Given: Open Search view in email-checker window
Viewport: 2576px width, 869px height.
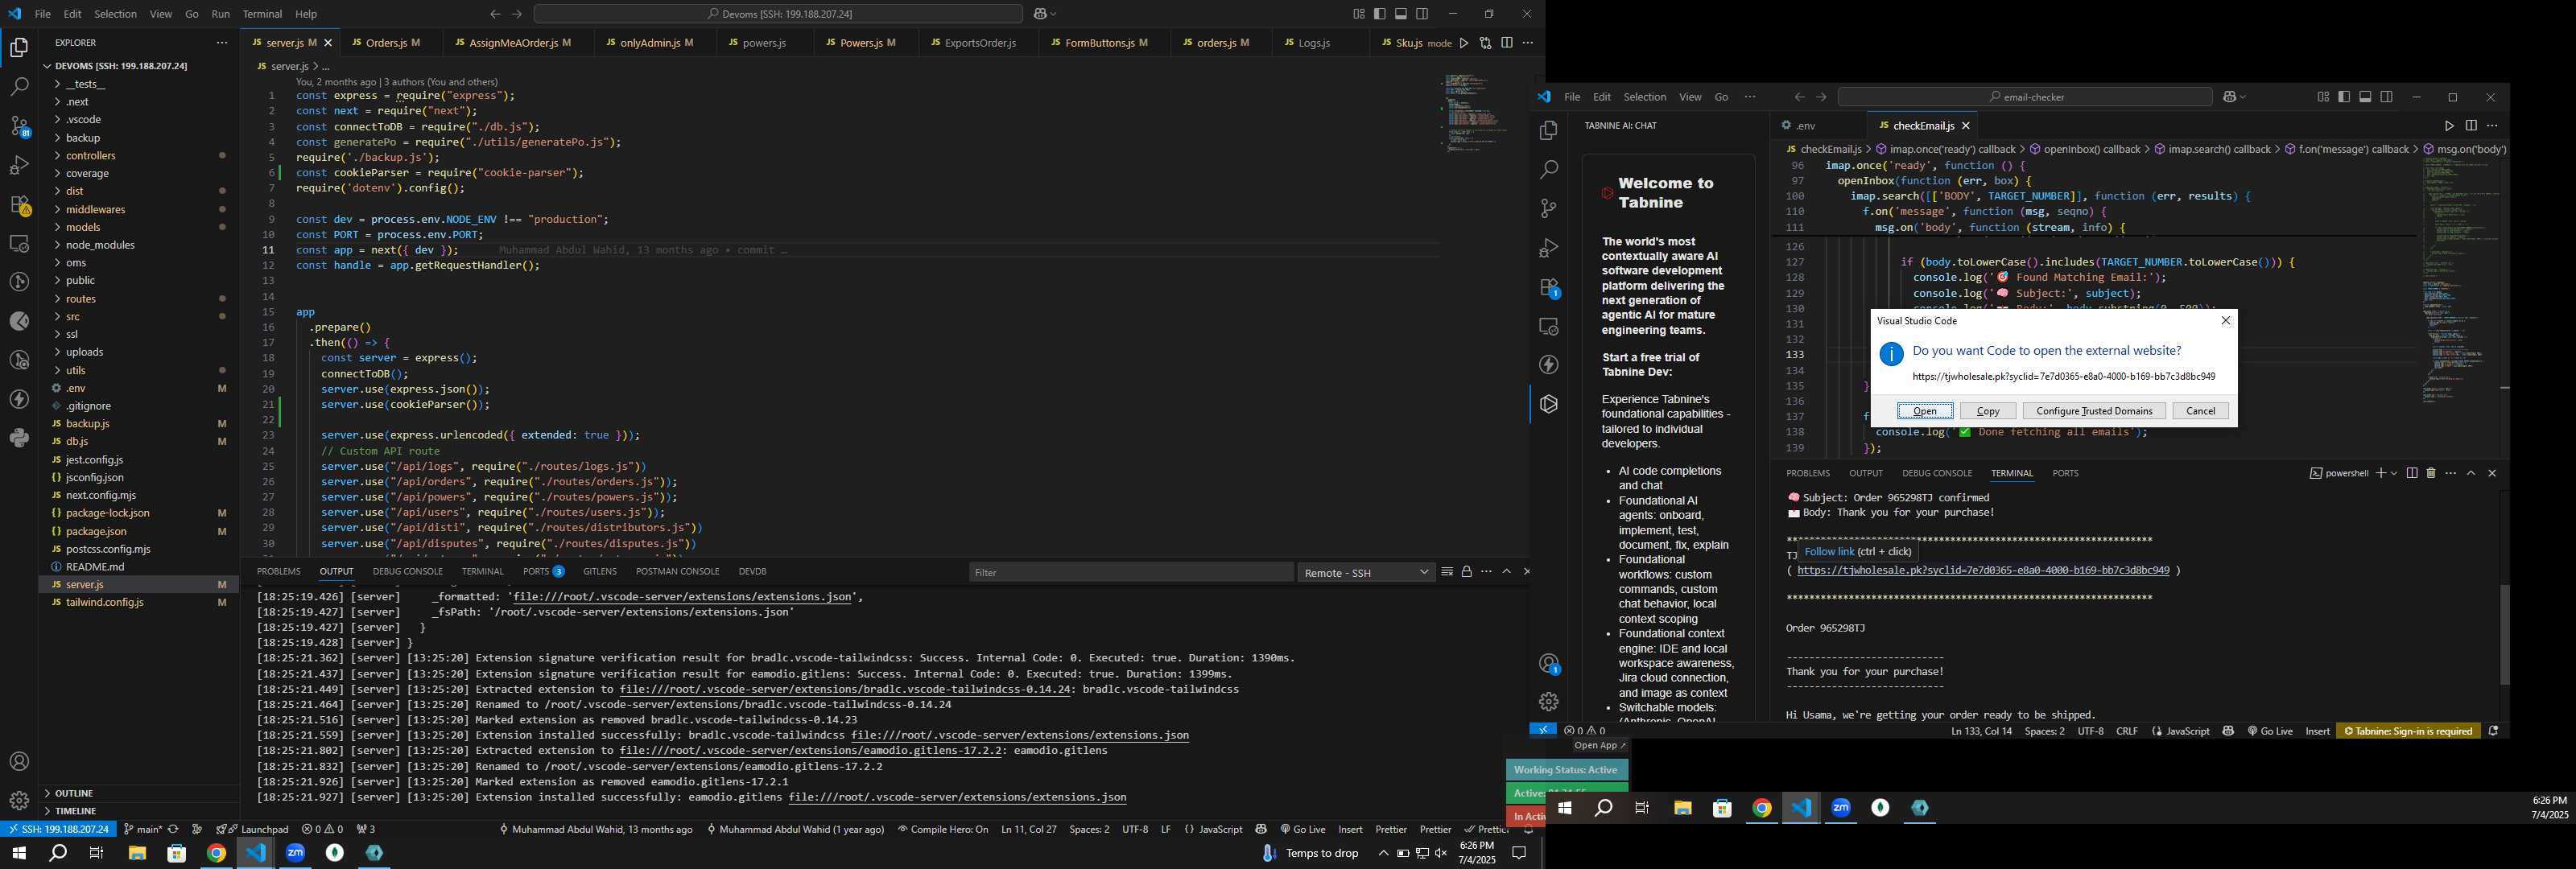Looking at the screenshot, I should point(1549,169).
